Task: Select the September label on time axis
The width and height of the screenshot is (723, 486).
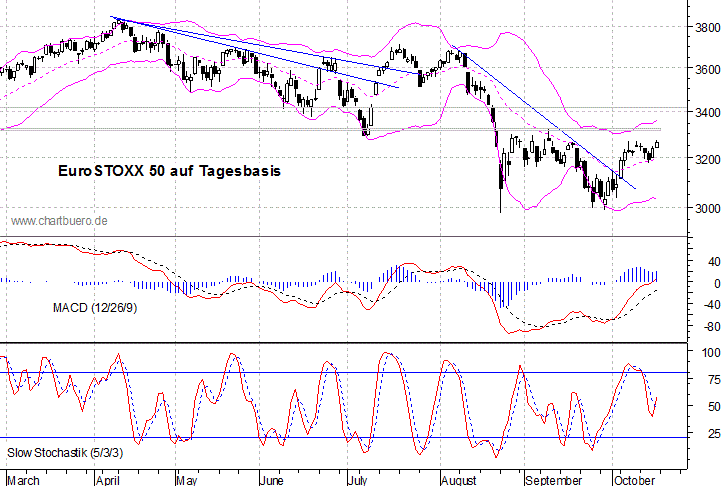Action: 554,480
